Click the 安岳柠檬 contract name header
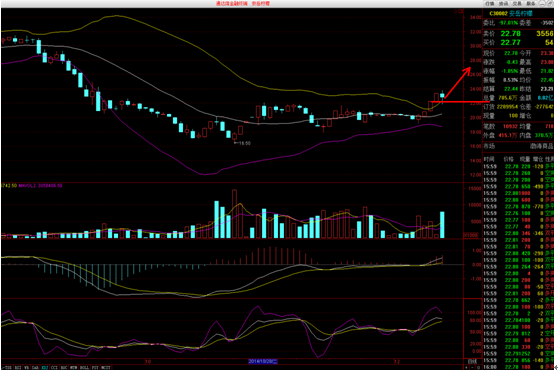558x370 pixels. coord(521,14)
